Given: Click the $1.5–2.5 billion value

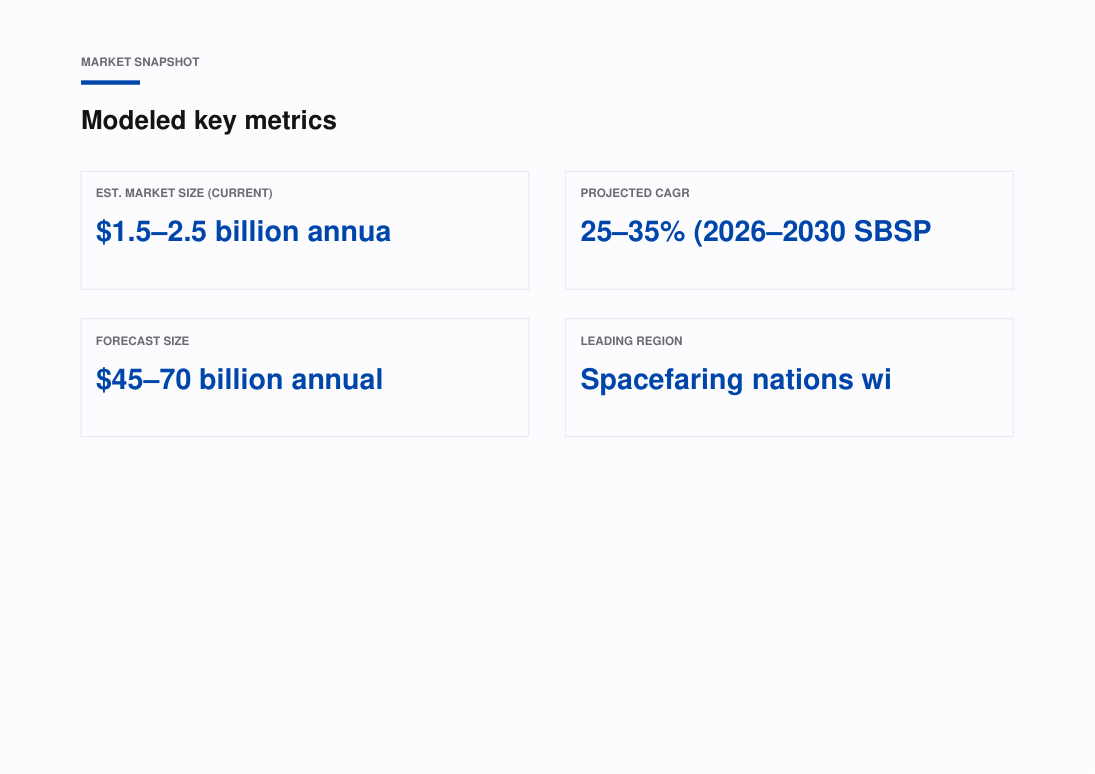Looking at the screenshot, I should 243,231.
